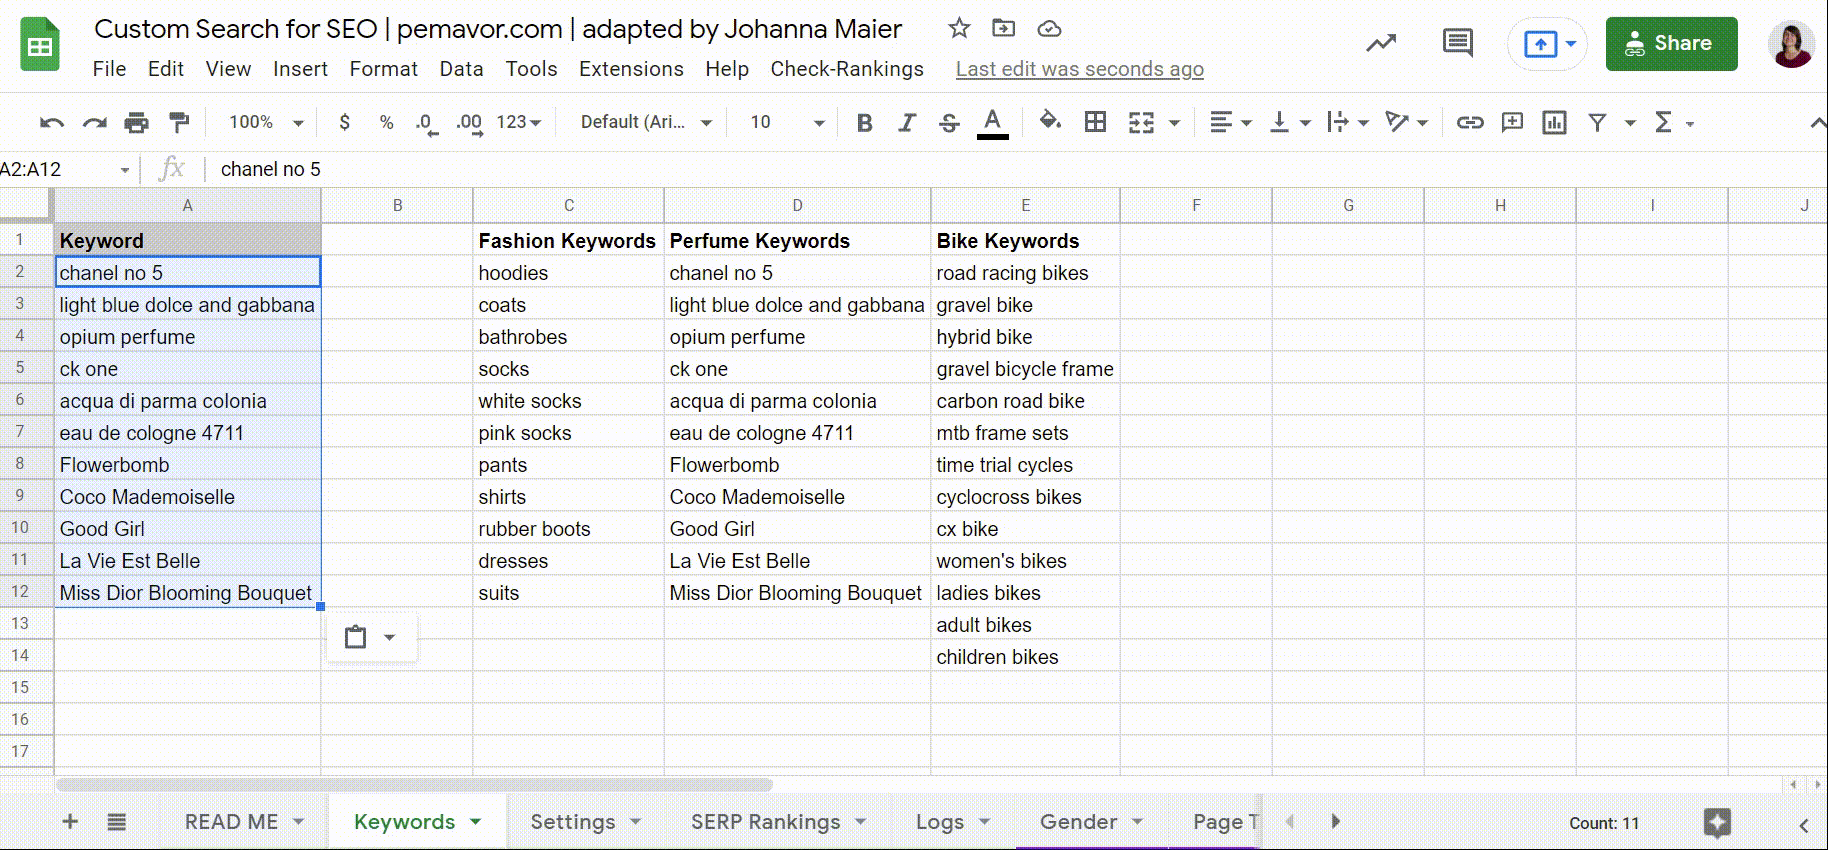1828x850 pixels.
Task: Open the Extensions menu
Action: point(631,69)
